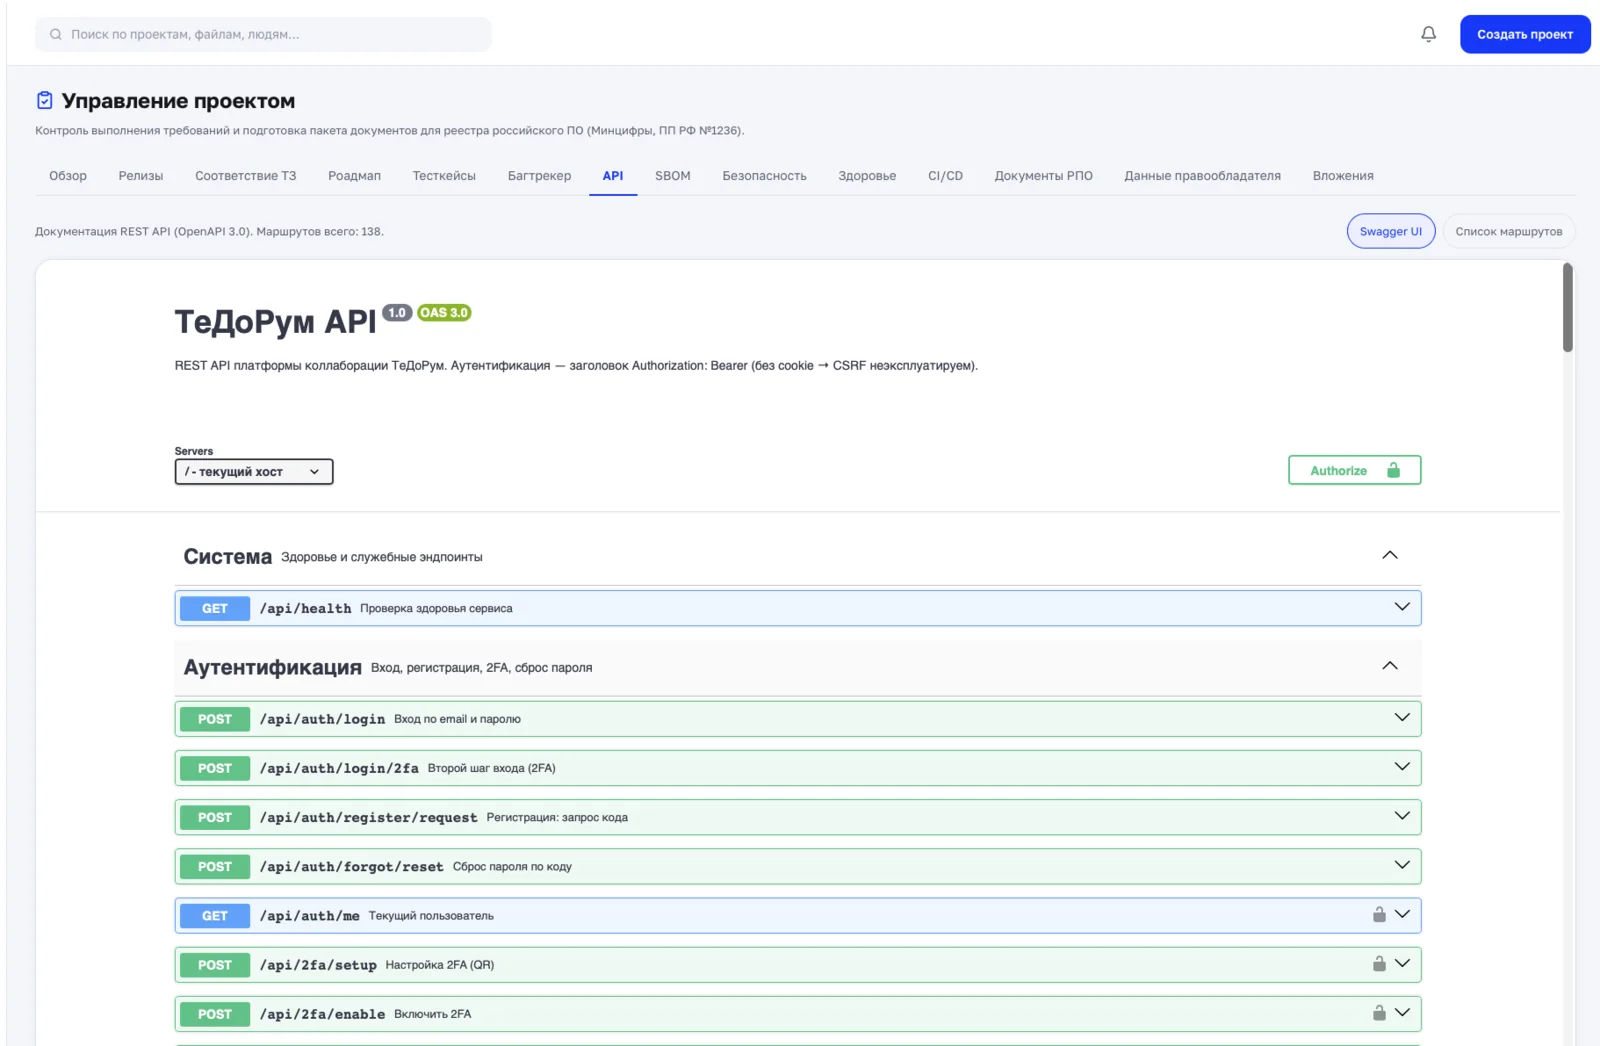This screenshot has width=1600, height=1046.
Task: Click POST badge of /api/auth/forgot/reset
Action: (x=215, y=866)
